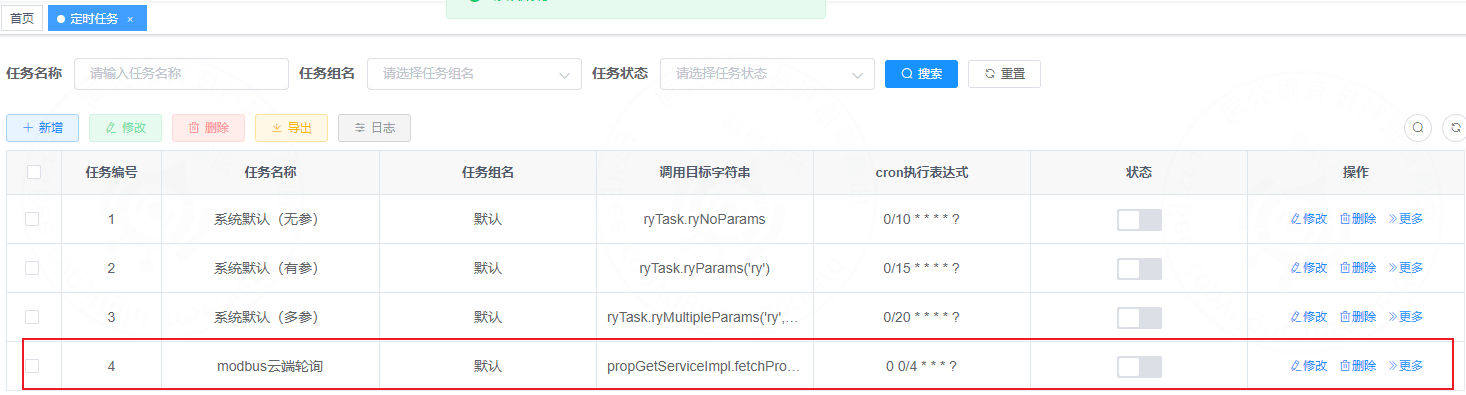Expand the 任务状态 dropdown
This screenshot has width=1466, height=395.
767,74
